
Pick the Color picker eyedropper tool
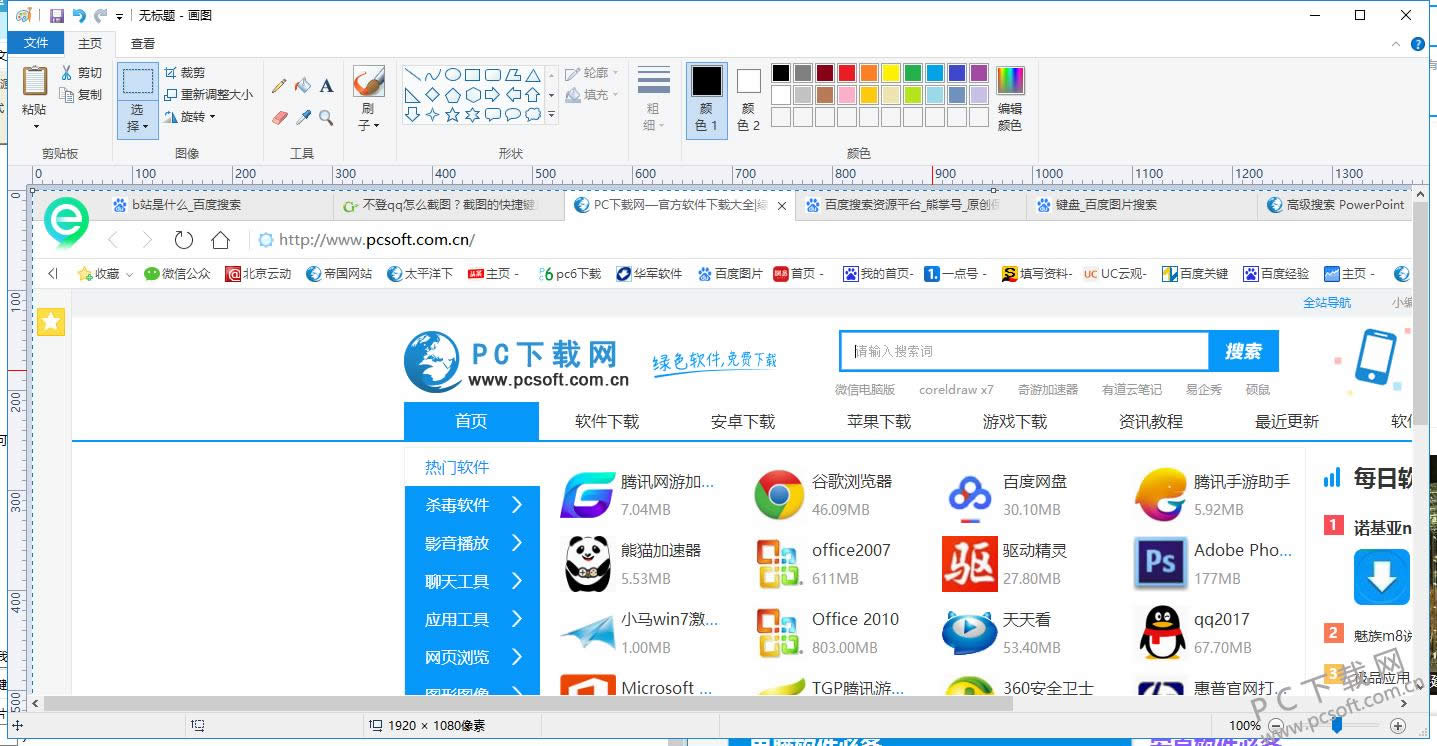(303, 118)
